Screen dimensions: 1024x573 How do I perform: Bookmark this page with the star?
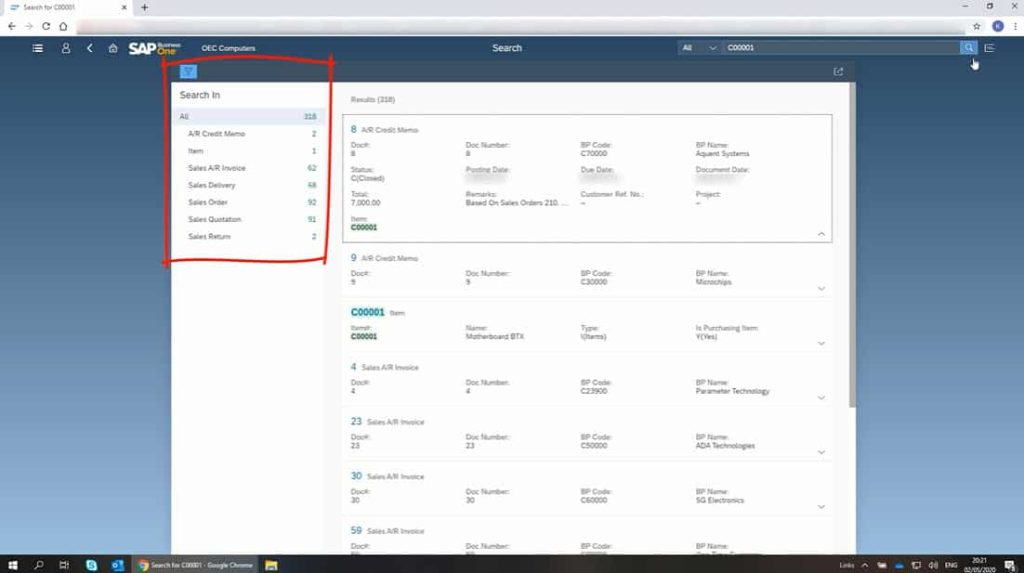click(976, 26)
